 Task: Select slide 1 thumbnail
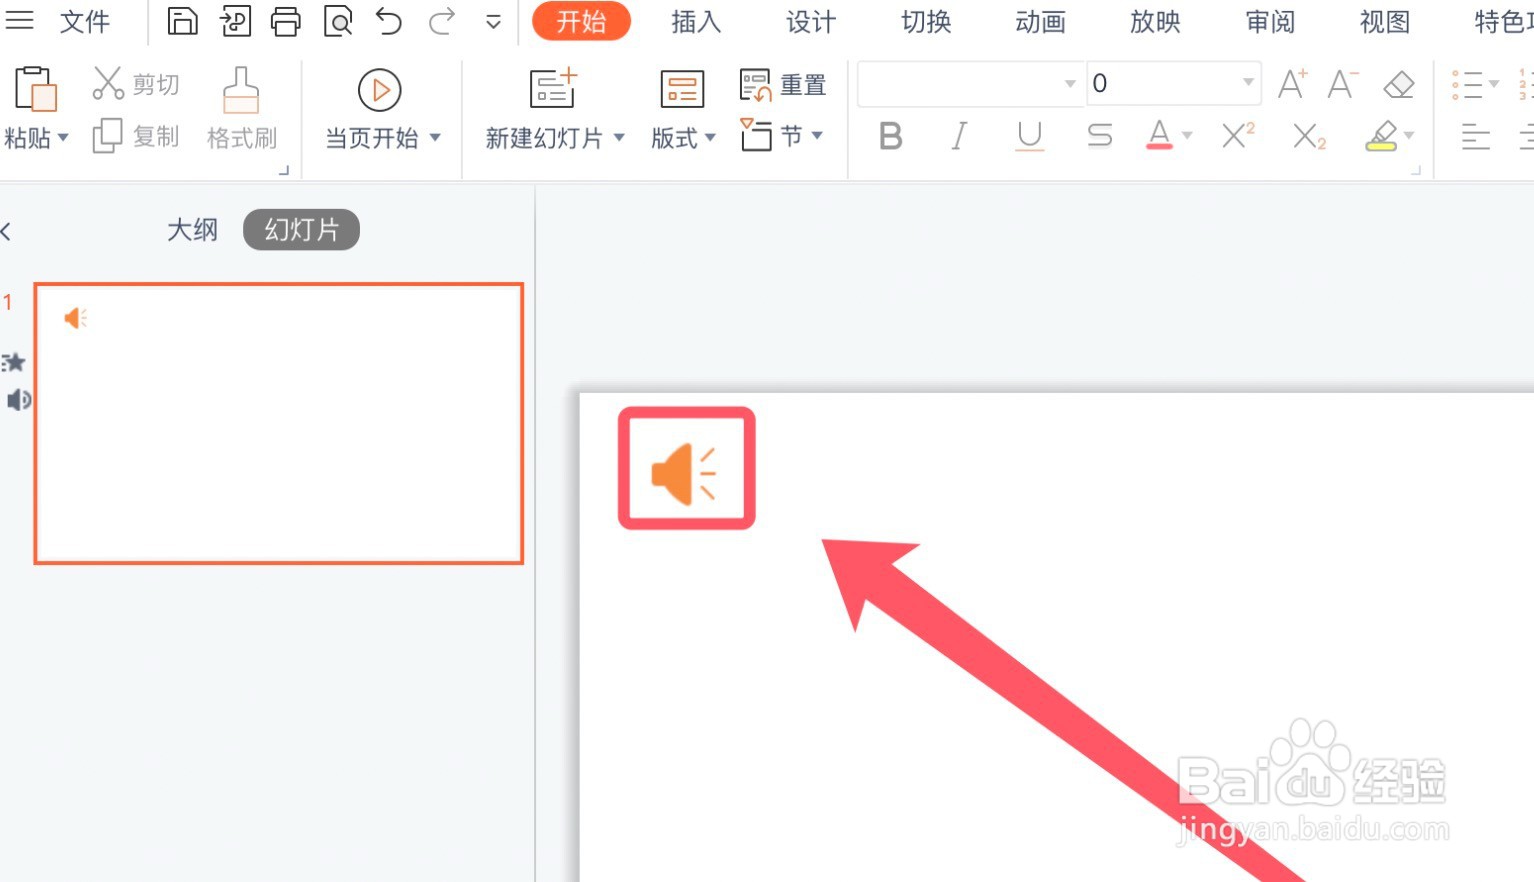279,423
